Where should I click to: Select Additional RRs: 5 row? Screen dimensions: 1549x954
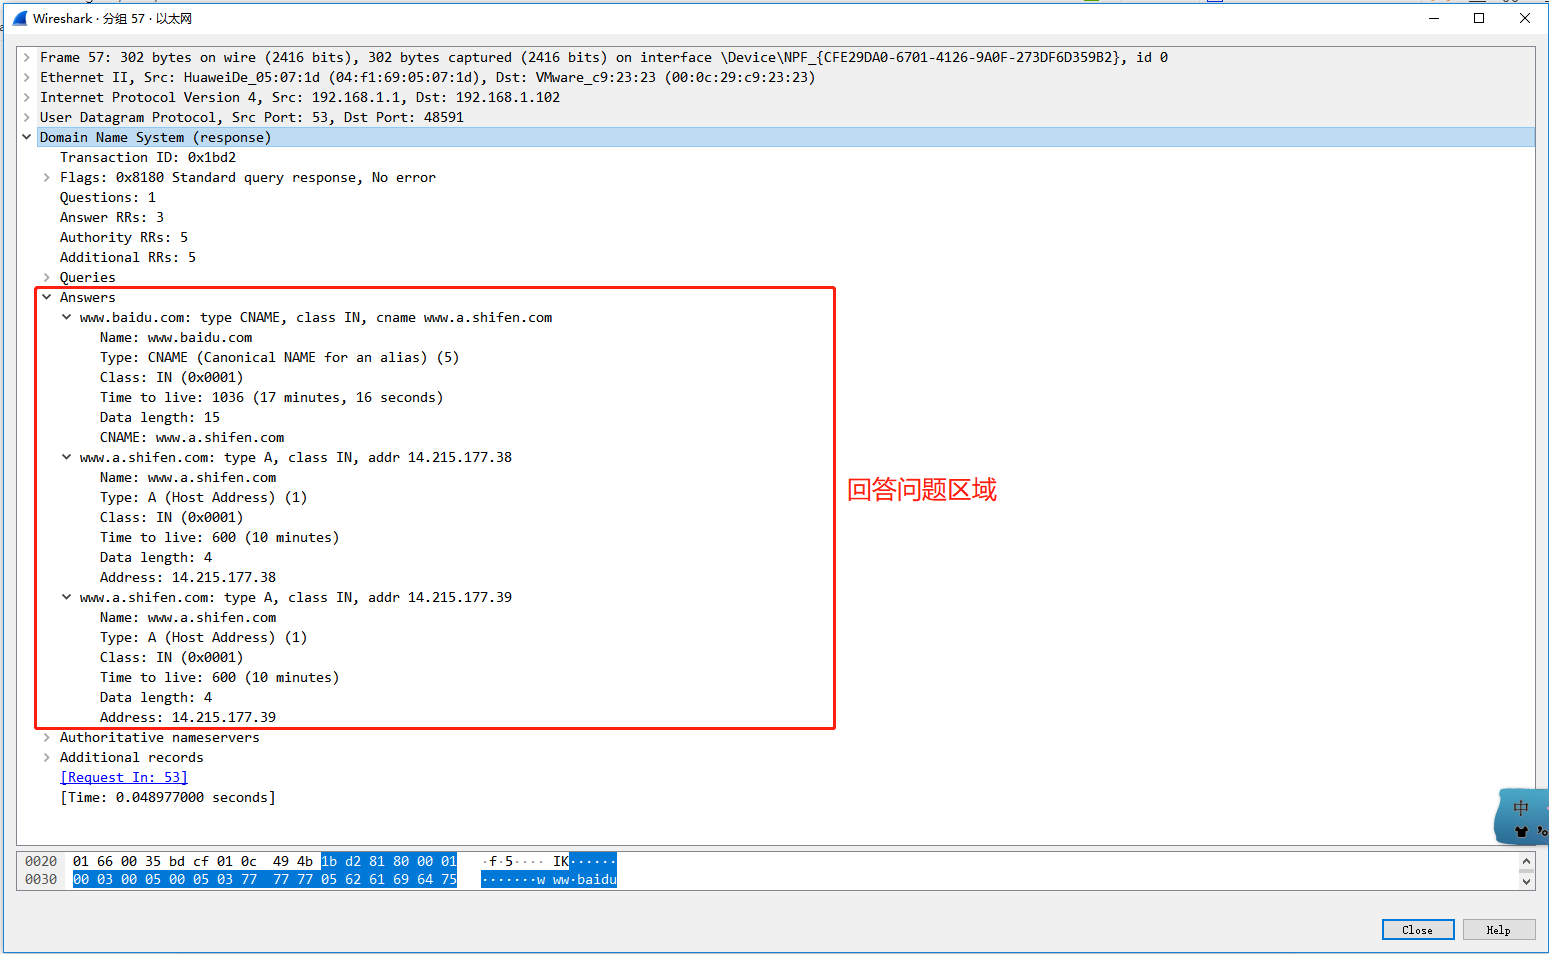128,257
